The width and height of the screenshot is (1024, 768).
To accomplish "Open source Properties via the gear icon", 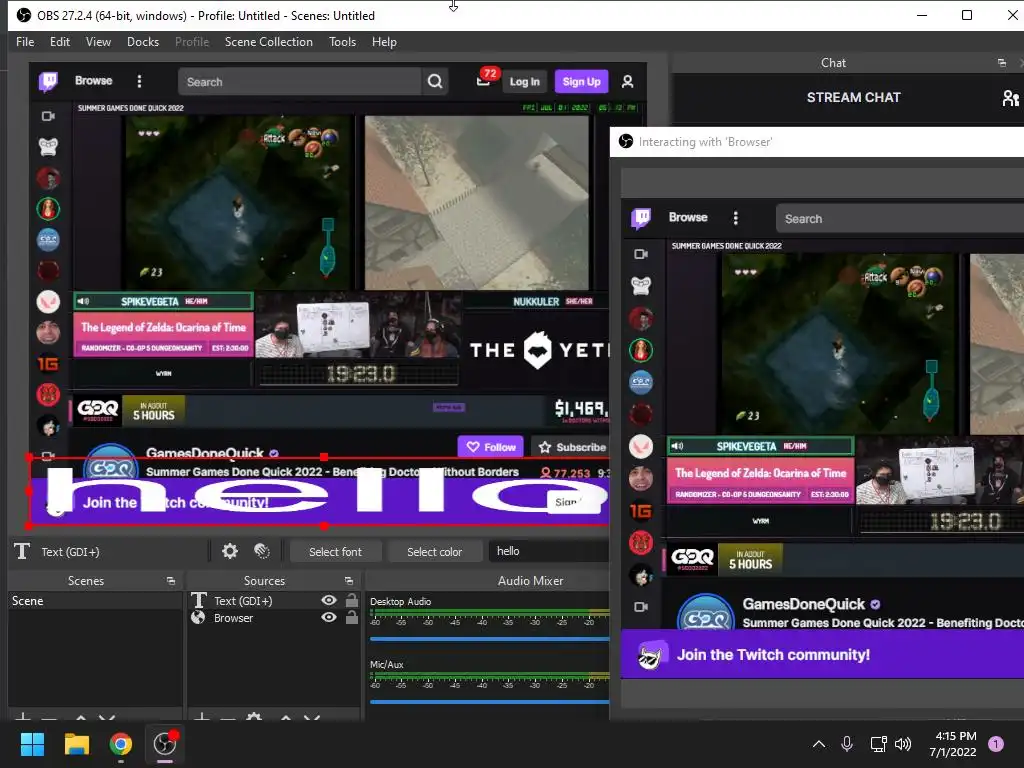I will (230, 551).
